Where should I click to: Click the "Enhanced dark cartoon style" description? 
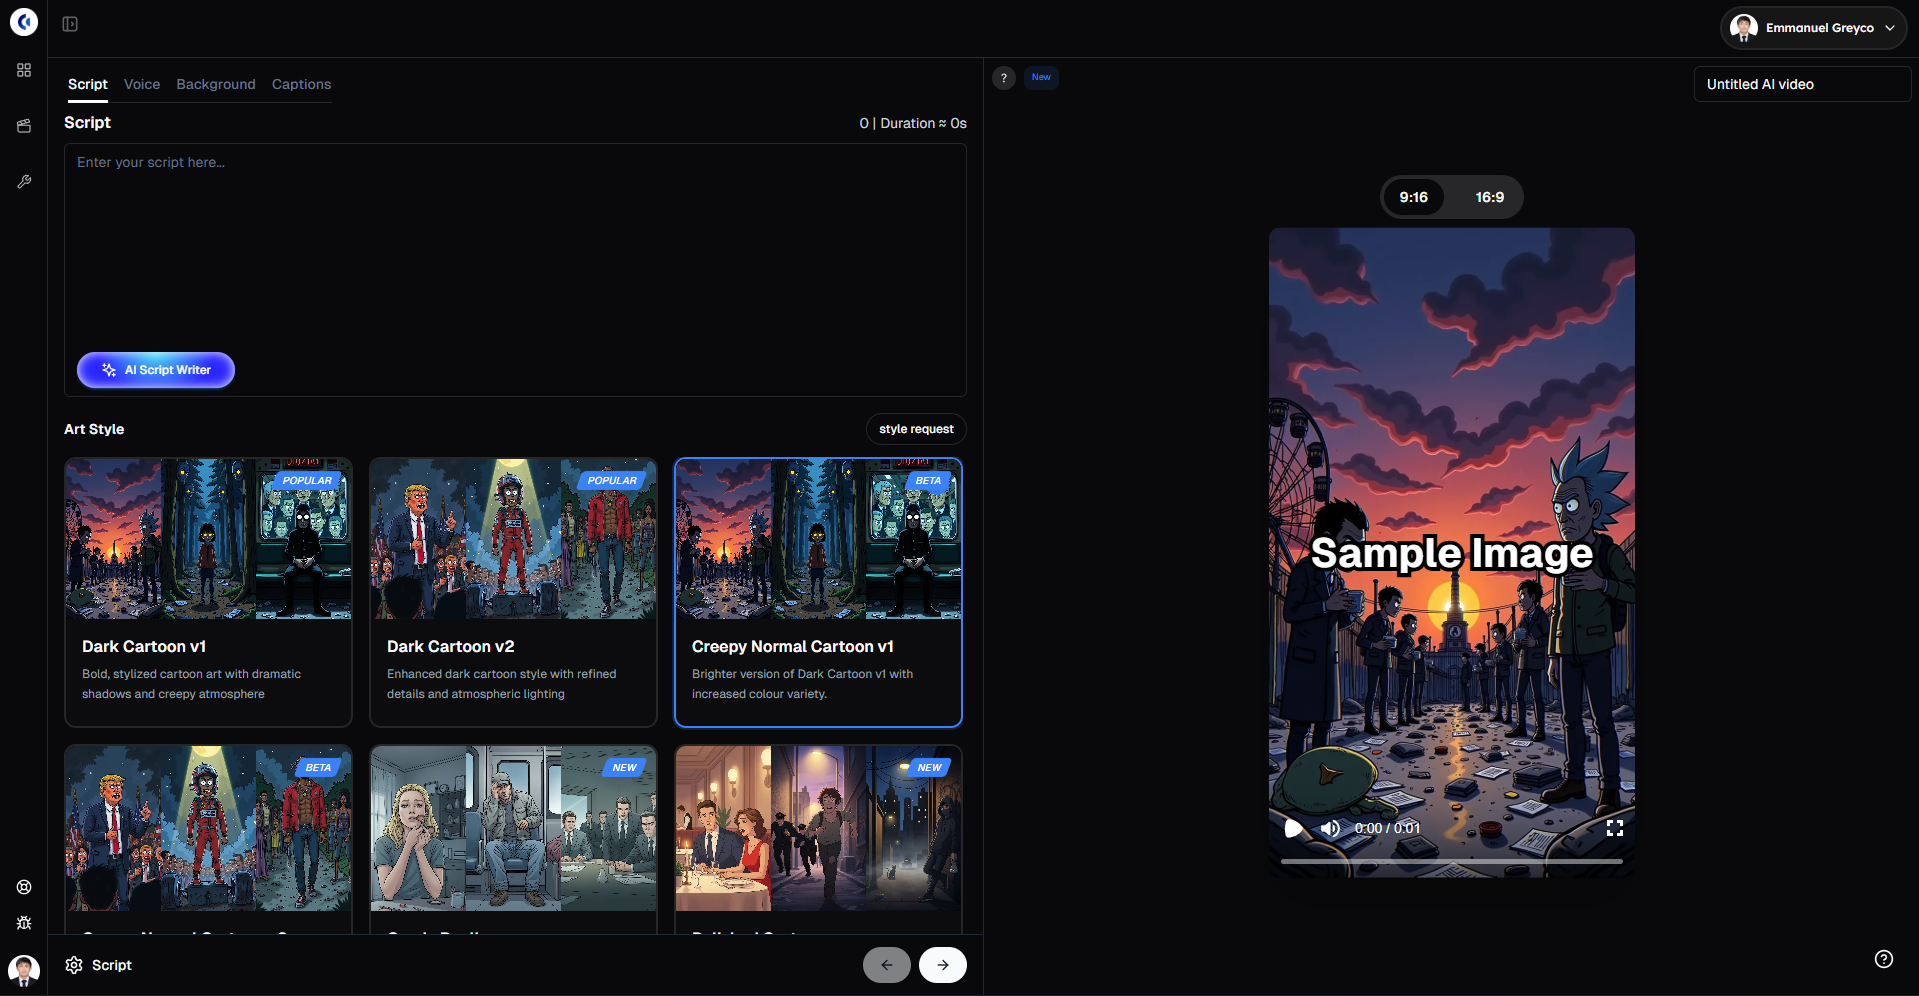coord(502,684)
